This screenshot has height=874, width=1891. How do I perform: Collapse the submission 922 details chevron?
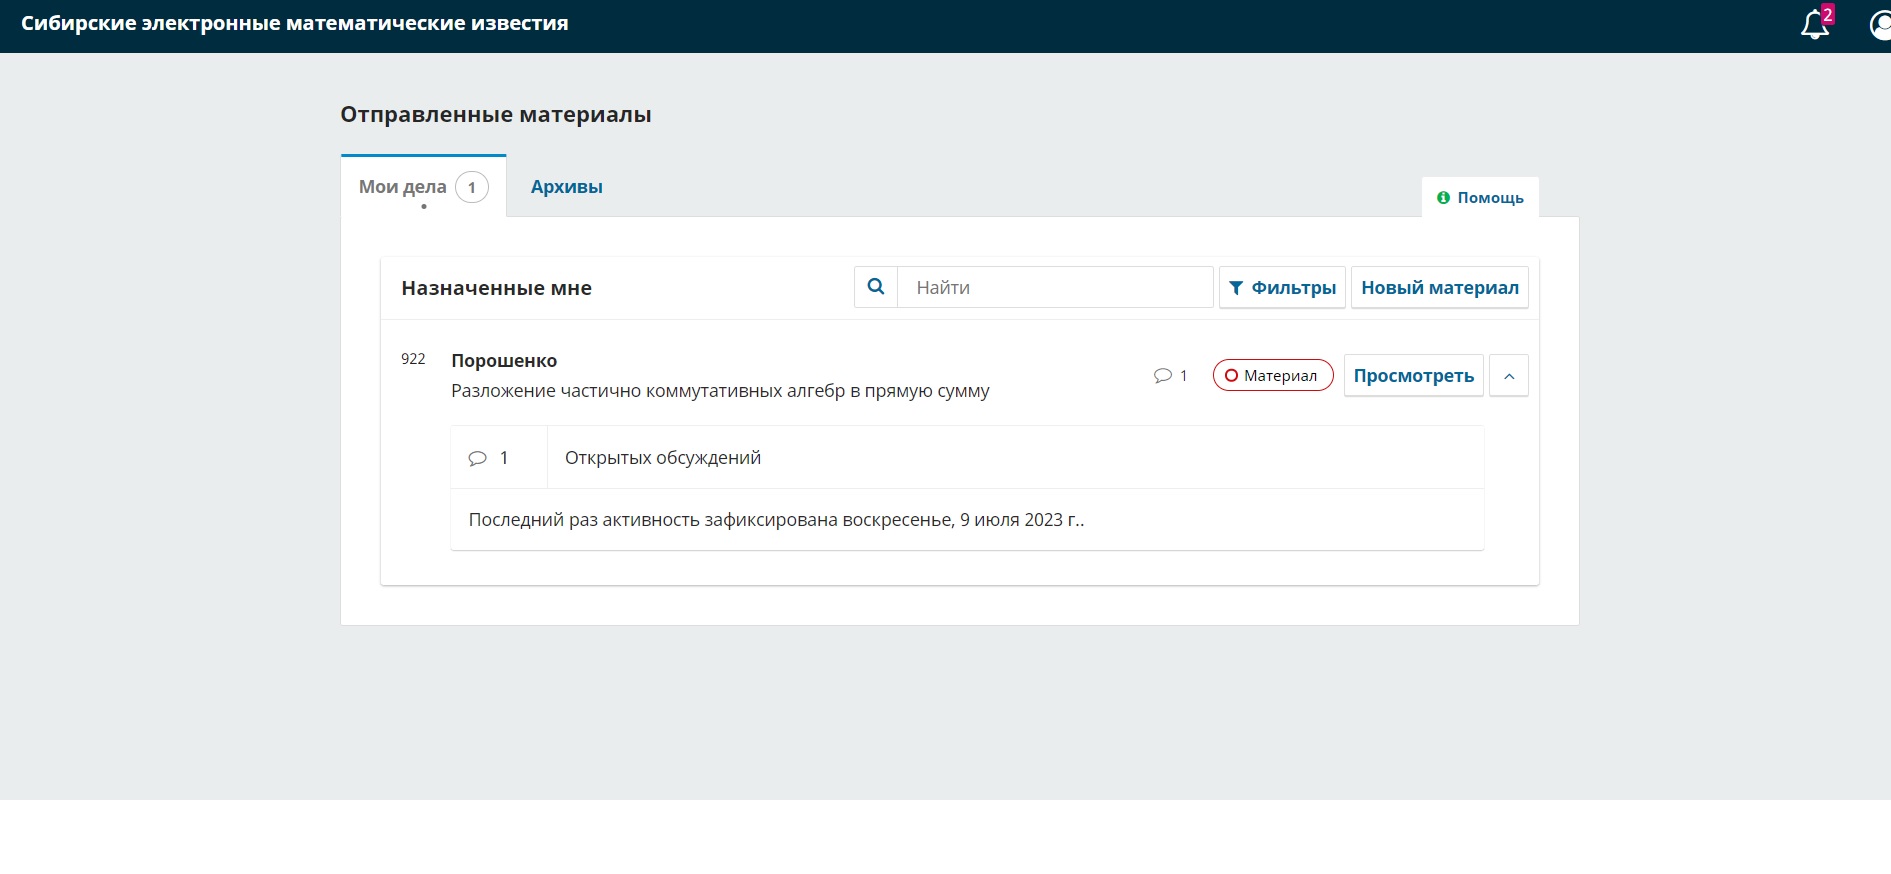(x=1508, y=376)
